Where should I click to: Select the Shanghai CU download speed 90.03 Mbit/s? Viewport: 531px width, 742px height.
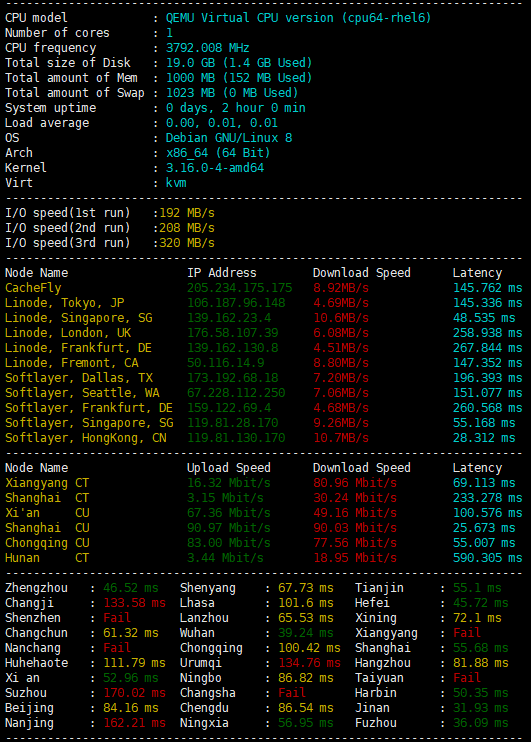(355, 528)
